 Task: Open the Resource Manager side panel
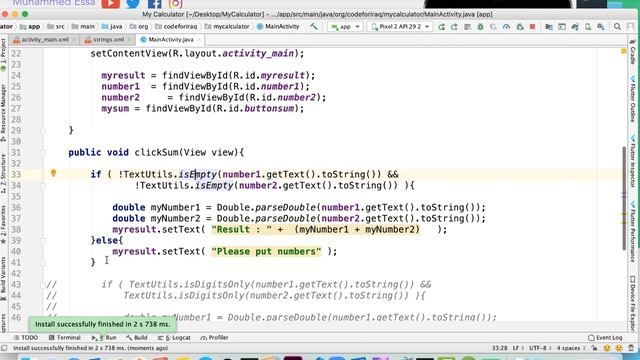(x=4, y=113)
